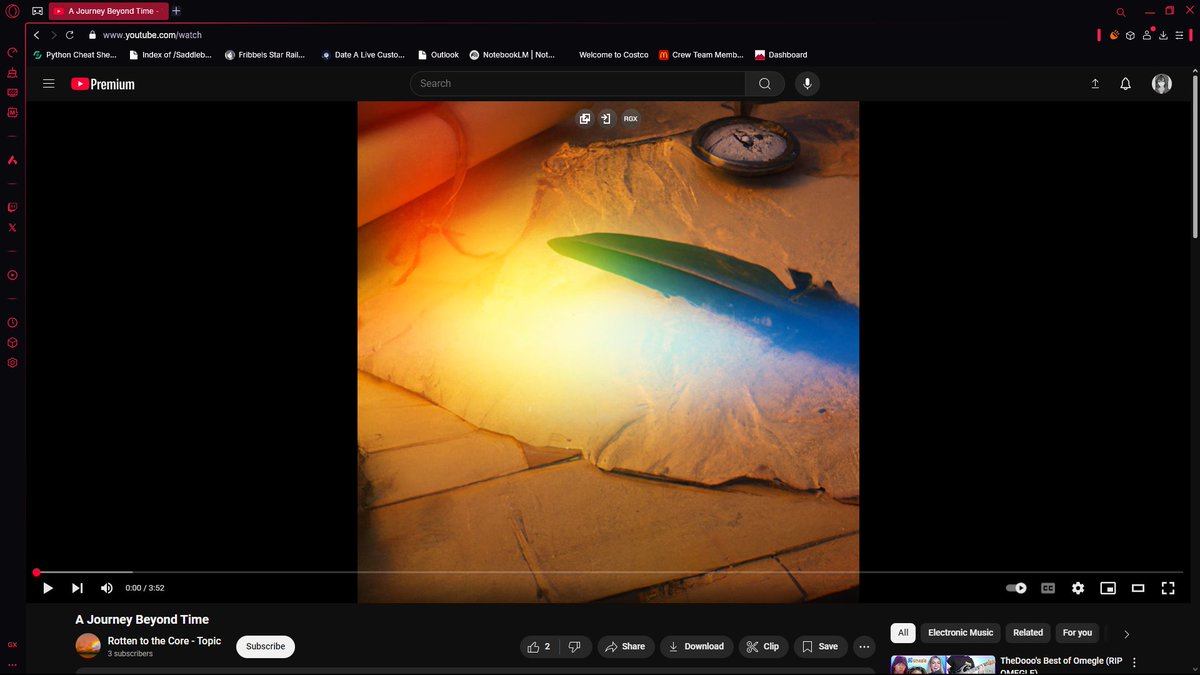
Task: Open History from the sidebar clock icon
Action: click(12, 322)
